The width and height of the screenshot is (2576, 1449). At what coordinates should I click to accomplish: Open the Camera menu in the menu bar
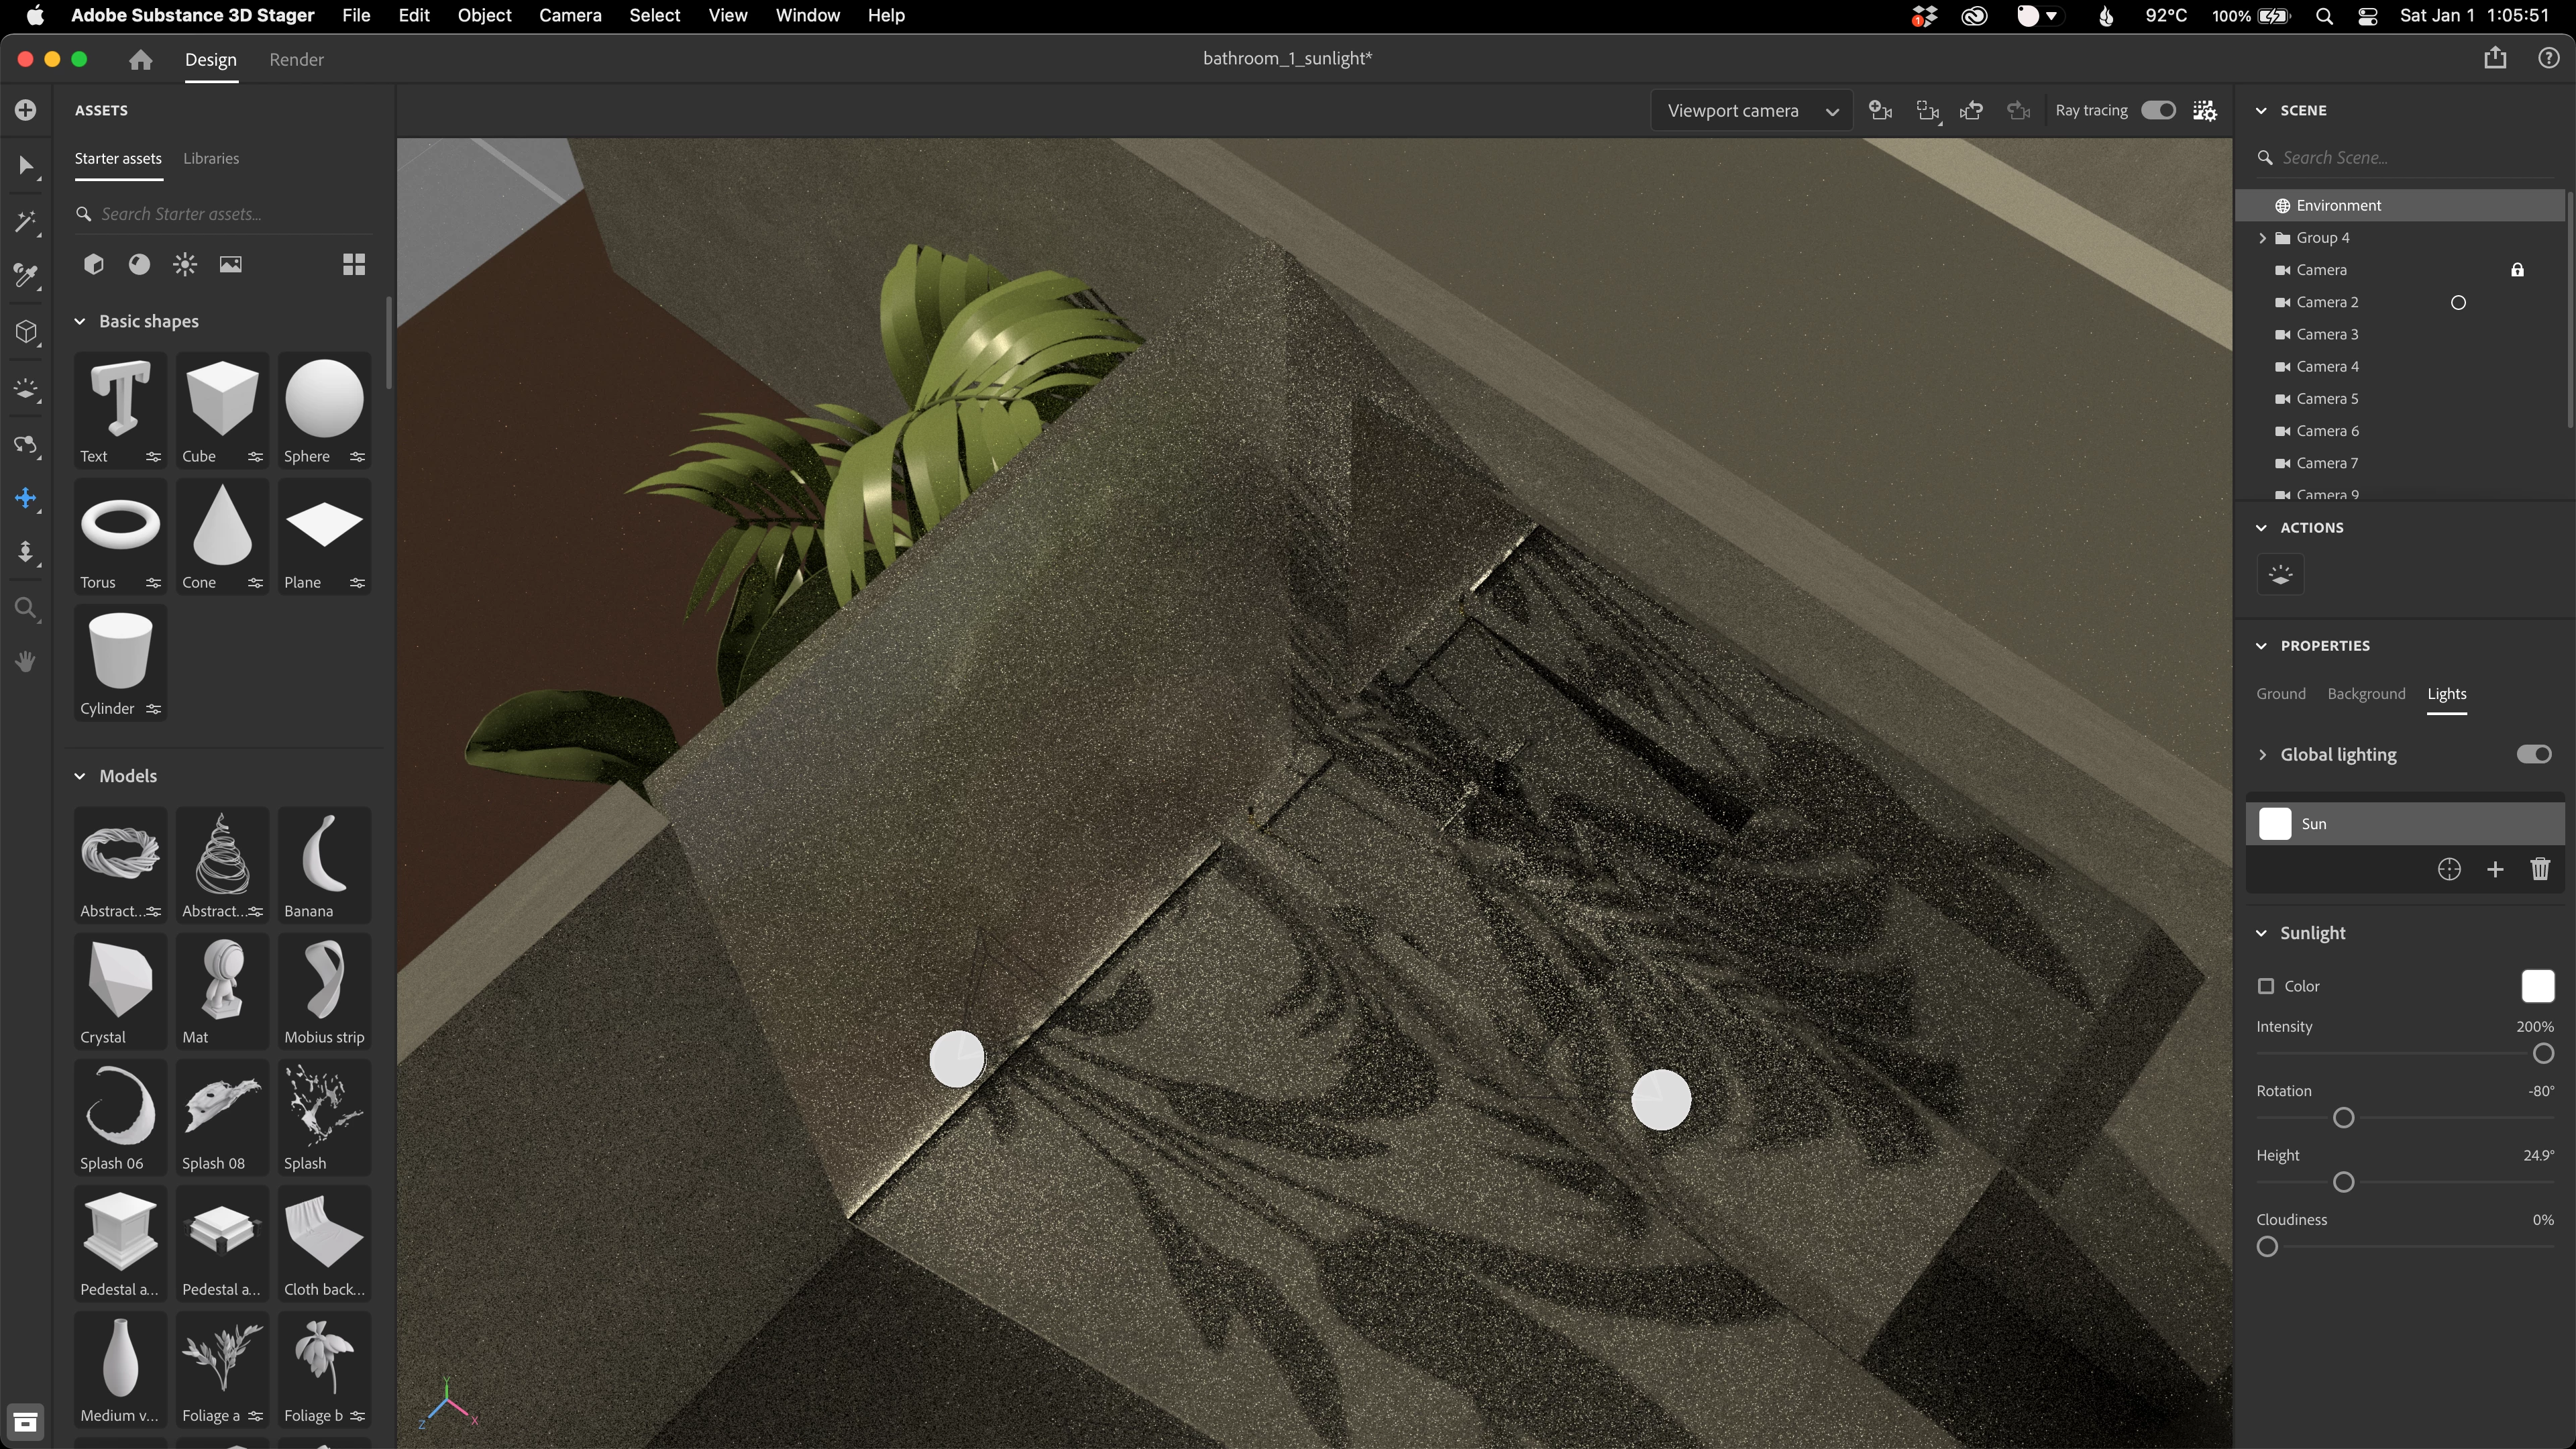[569, 16]
